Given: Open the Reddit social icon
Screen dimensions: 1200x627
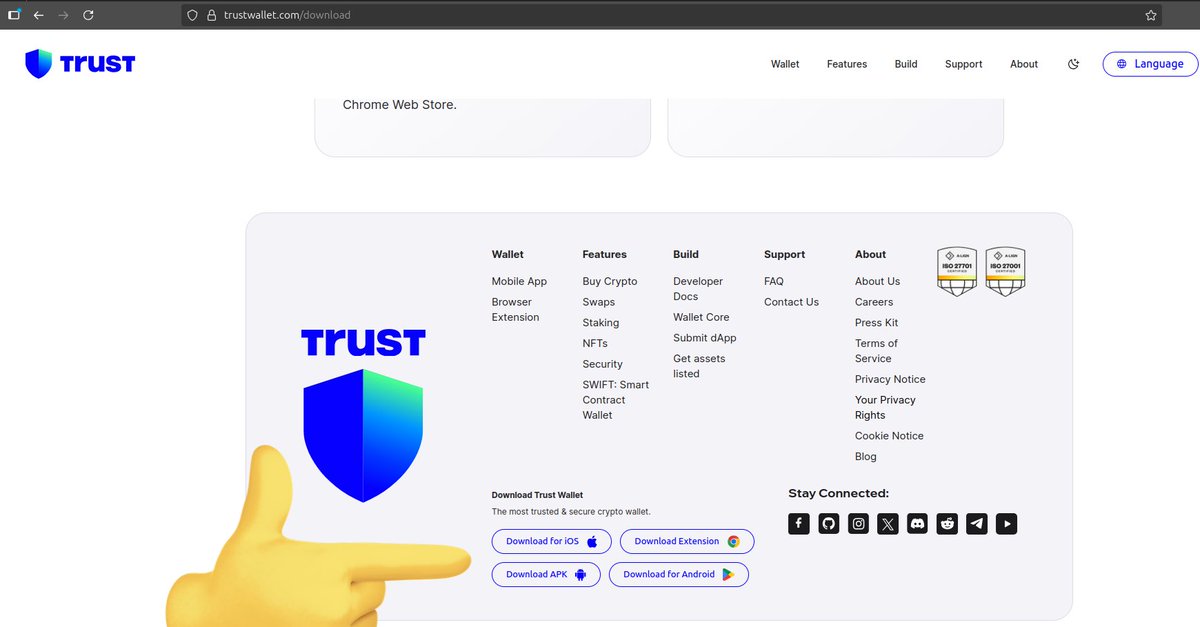Looking at the screenshot, I should point(947,523).
